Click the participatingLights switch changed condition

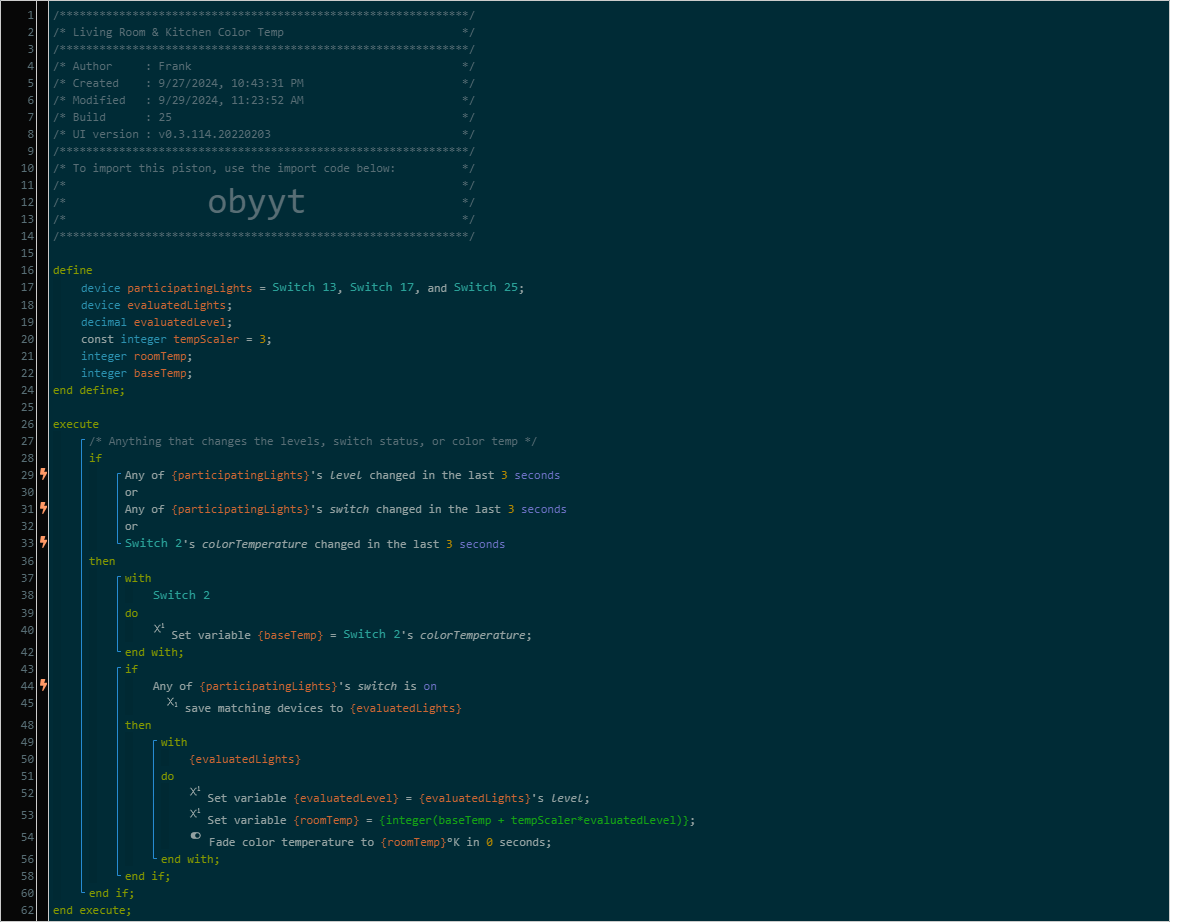[346, 511]
